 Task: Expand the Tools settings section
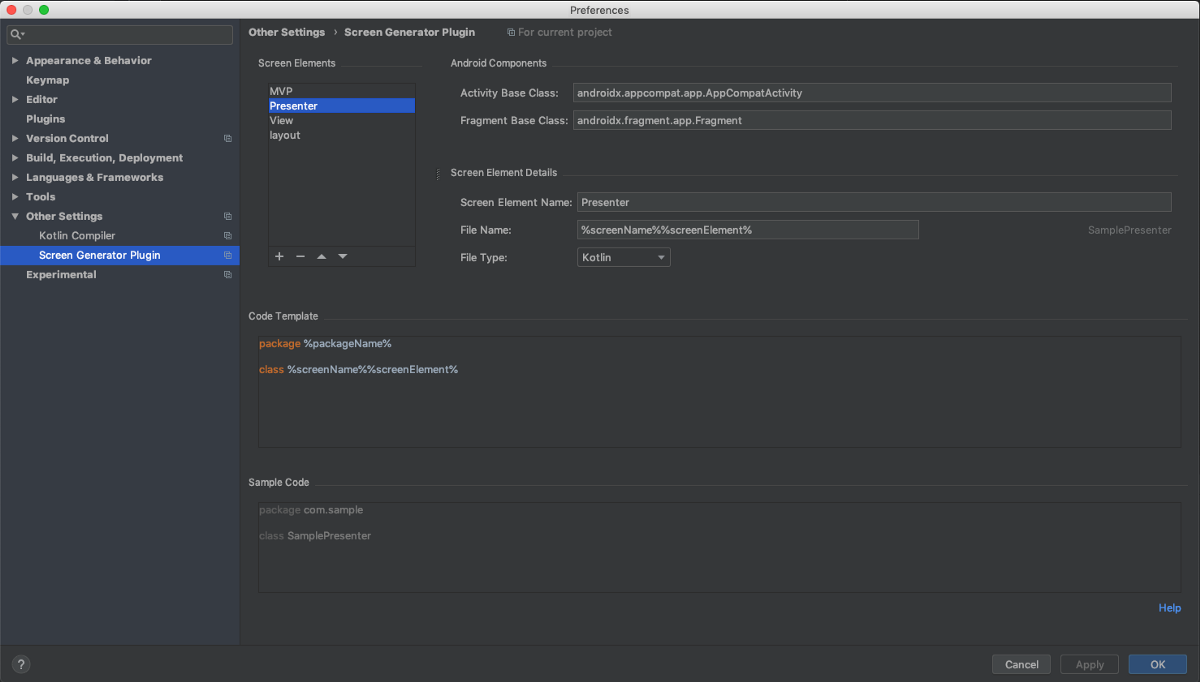click(15, 197)
